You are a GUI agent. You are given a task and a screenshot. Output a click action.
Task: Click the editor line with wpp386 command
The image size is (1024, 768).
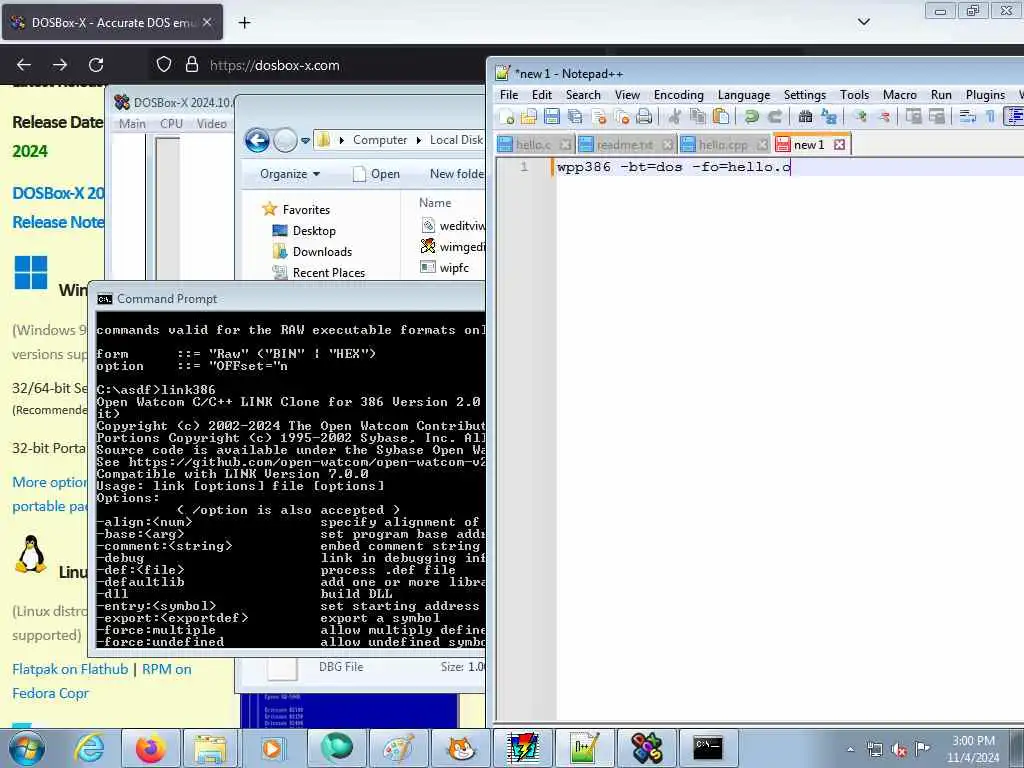[789, 167]
